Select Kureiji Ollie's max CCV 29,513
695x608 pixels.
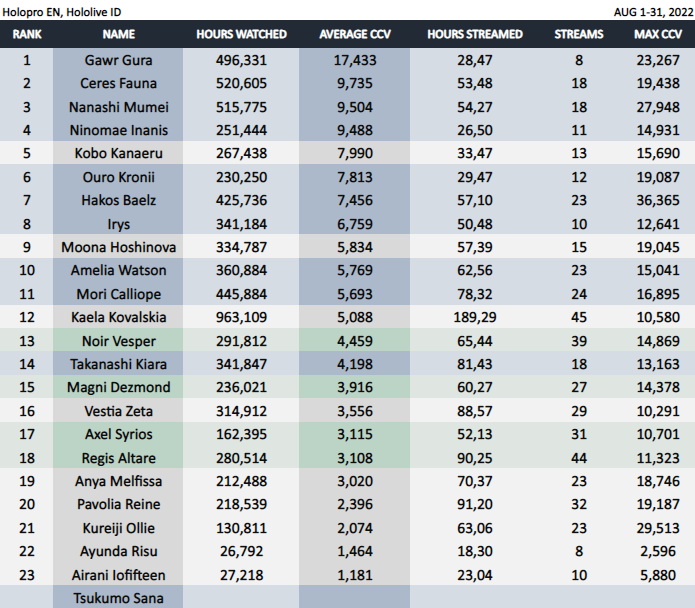point(658,528)
